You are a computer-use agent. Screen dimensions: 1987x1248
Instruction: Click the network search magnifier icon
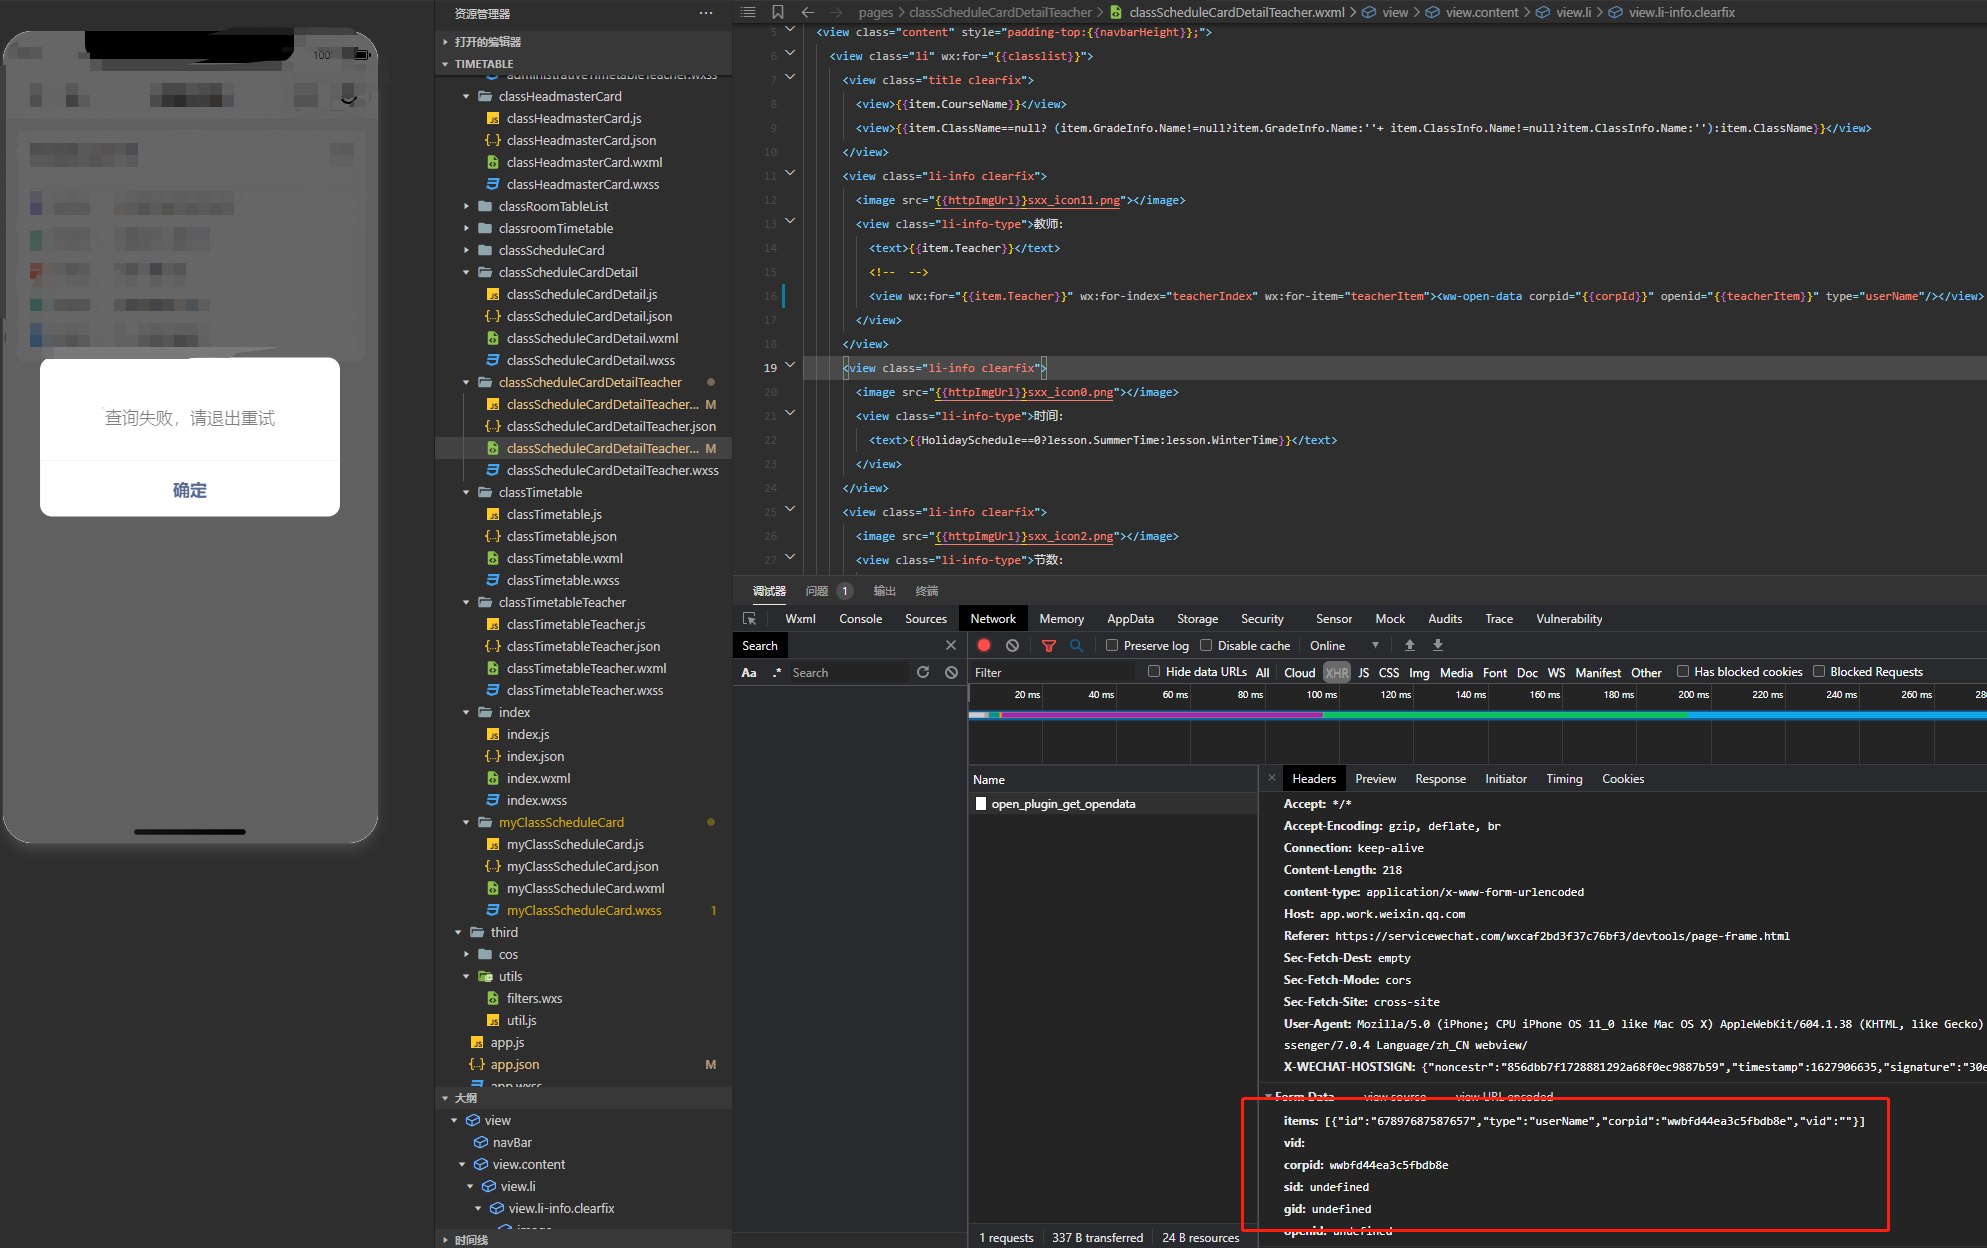click(1076, 646)
